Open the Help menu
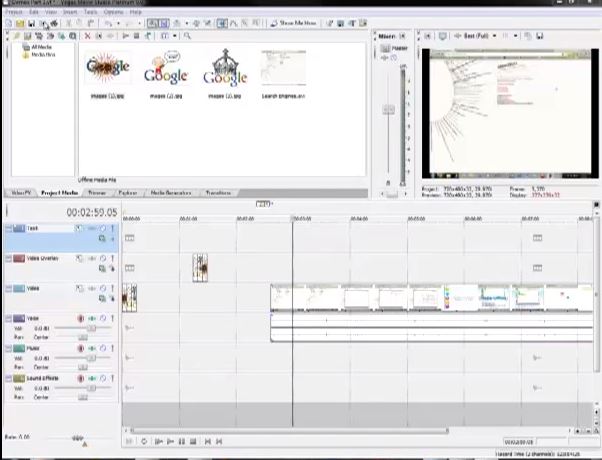 (135, 12)
